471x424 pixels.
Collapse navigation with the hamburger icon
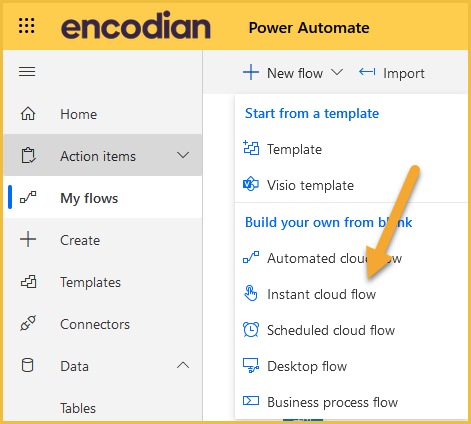coord(27,72)
